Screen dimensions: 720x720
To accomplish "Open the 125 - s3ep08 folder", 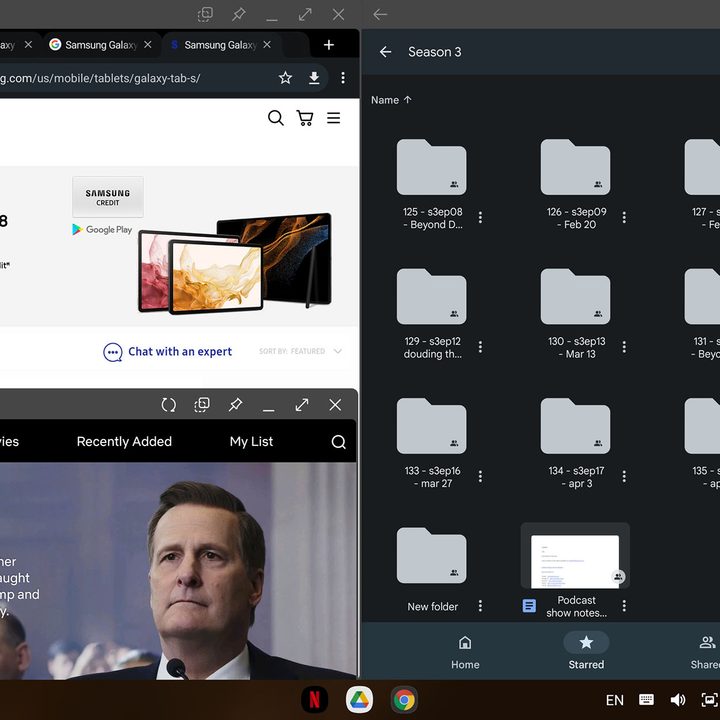I will (x=432, y=167).
